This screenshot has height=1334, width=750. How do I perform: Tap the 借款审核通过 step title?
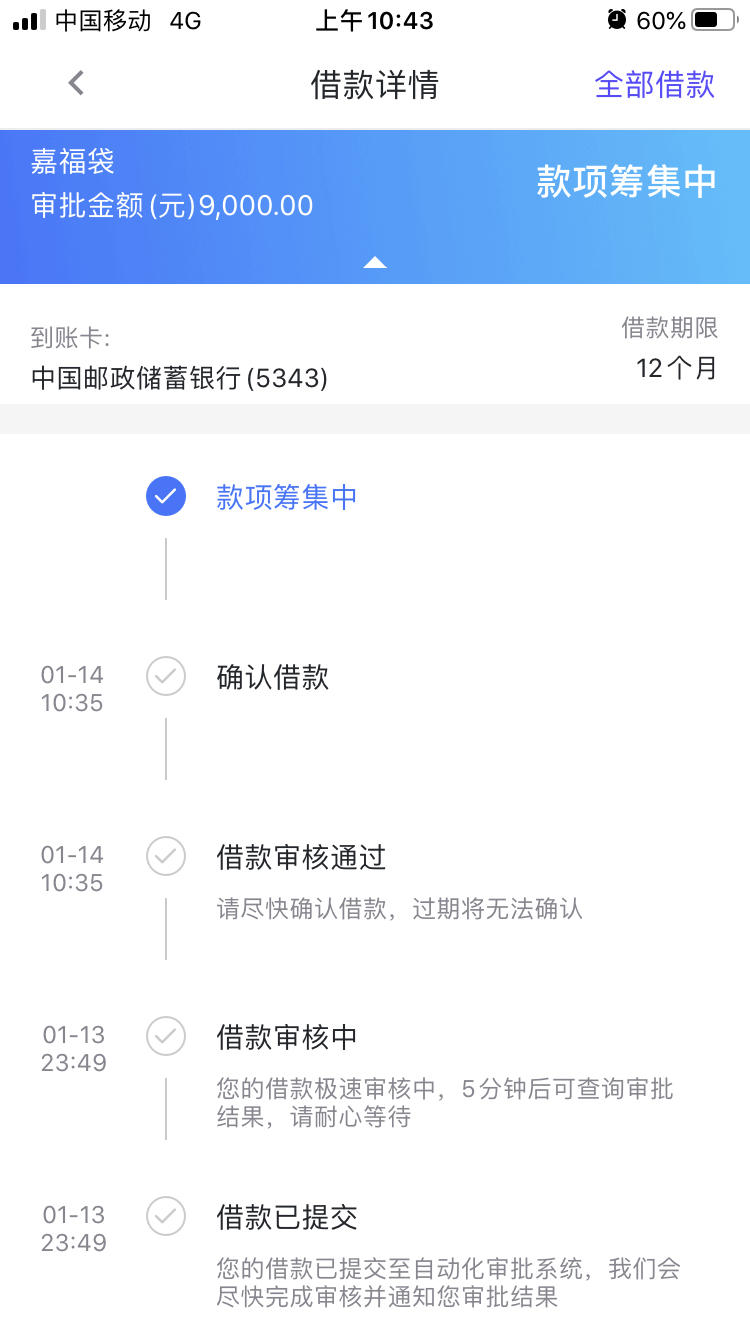pos(301,857)
